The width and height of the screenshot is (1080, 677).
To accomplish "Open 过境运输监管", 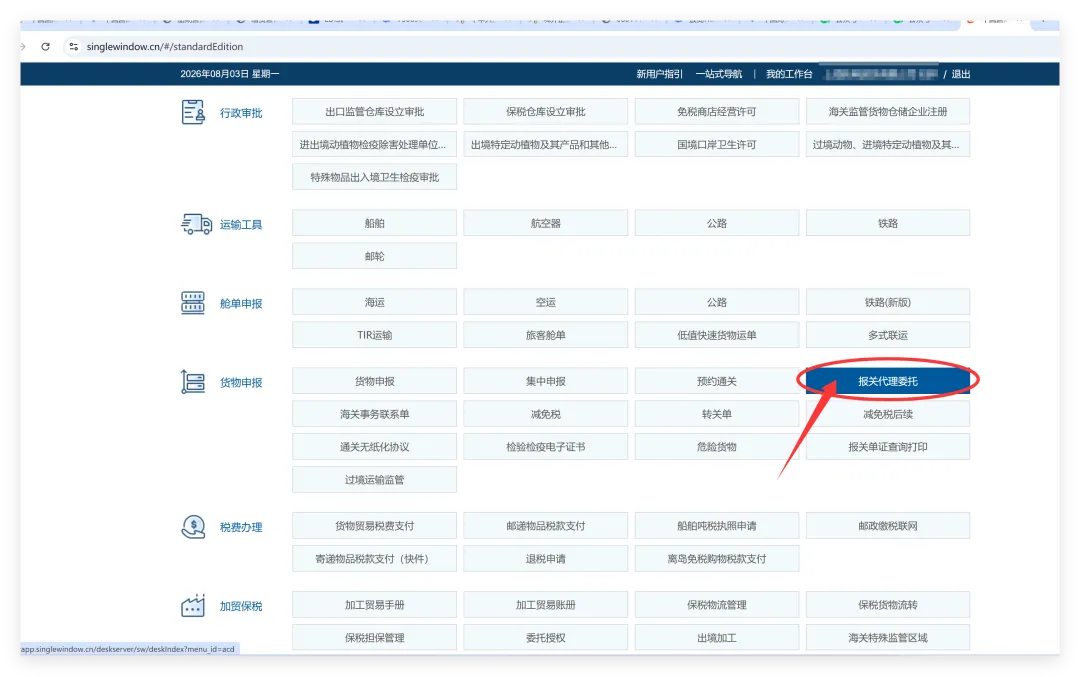I will tap(374, 480).
